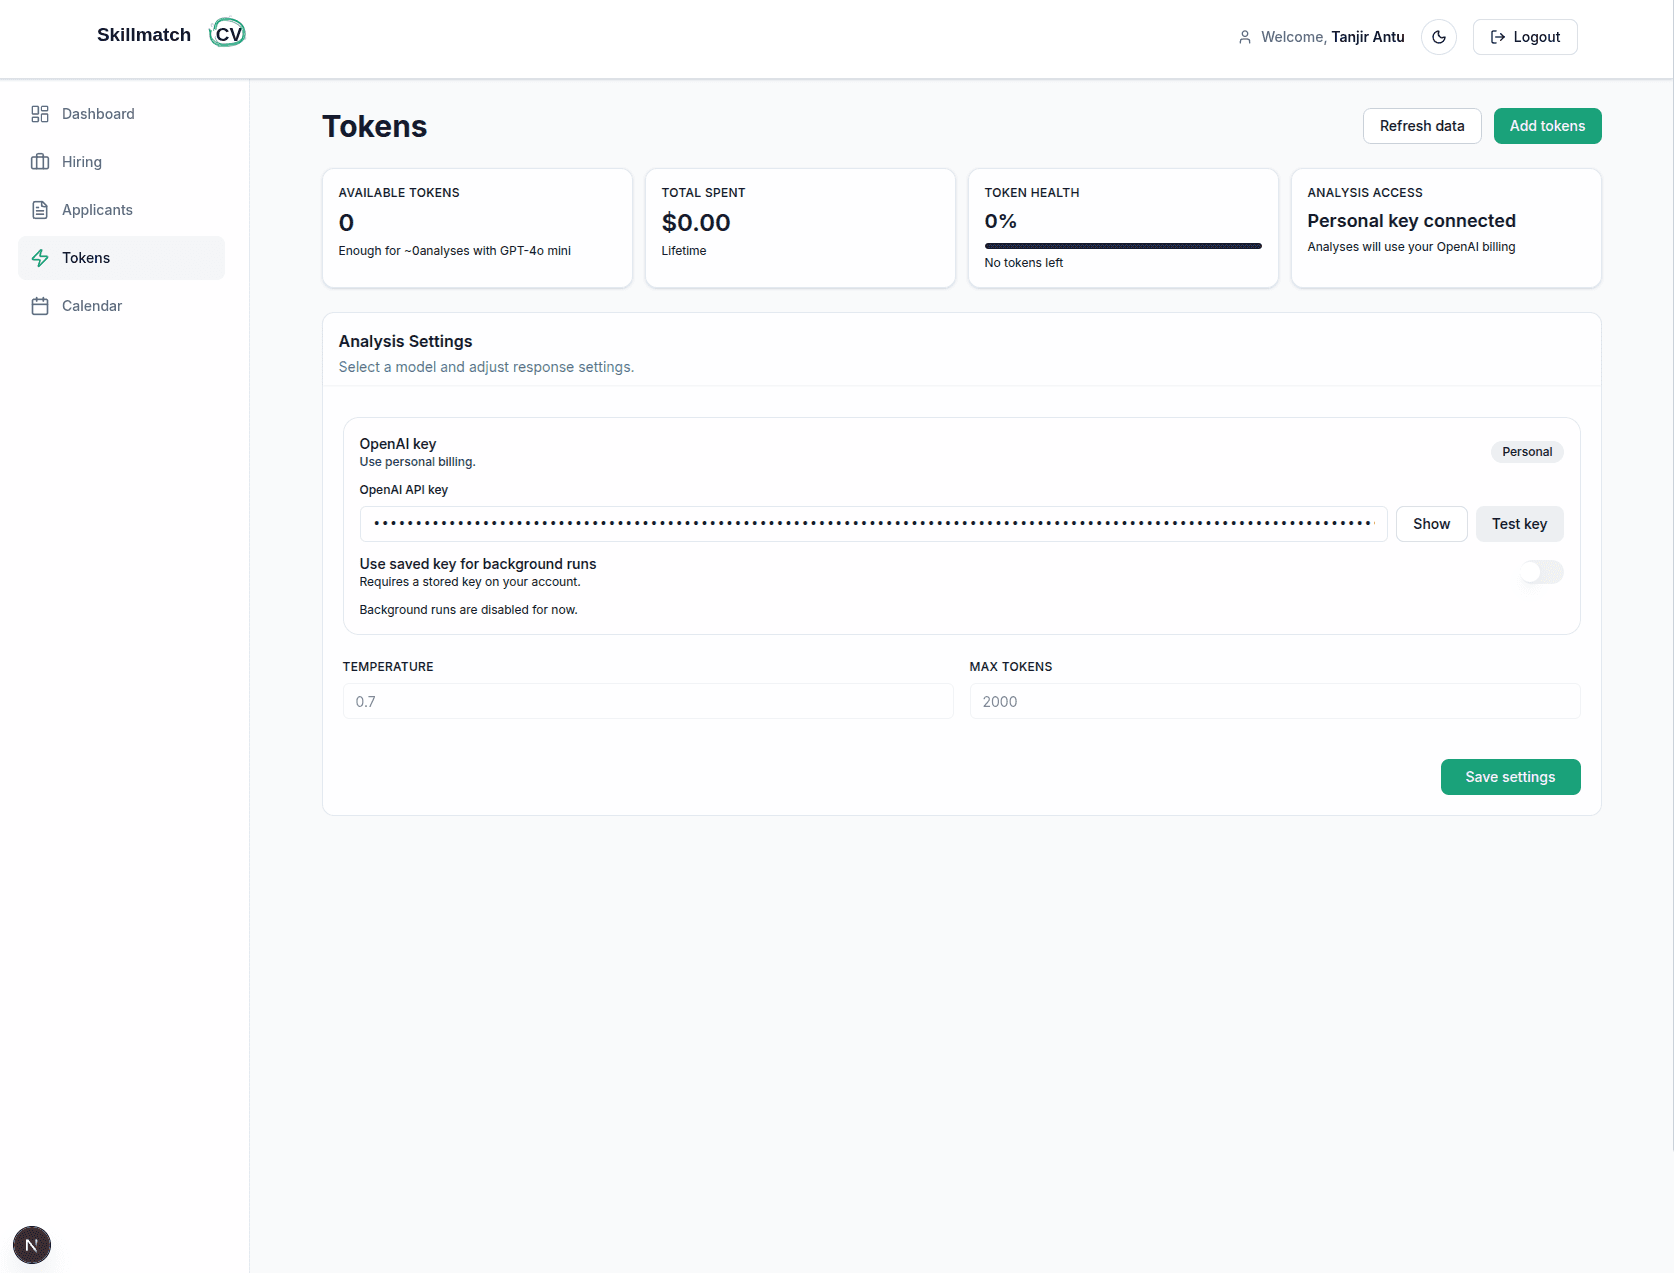1674x1273 pixels.
Task: Toggle key visibility with Show button
Action: (1431, 523)
